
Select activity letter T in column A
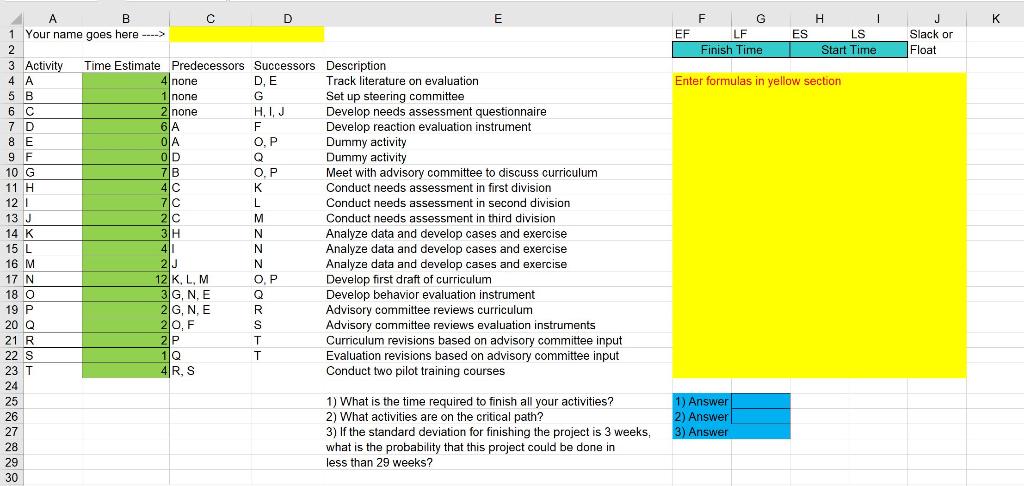[x=53, y=371]
